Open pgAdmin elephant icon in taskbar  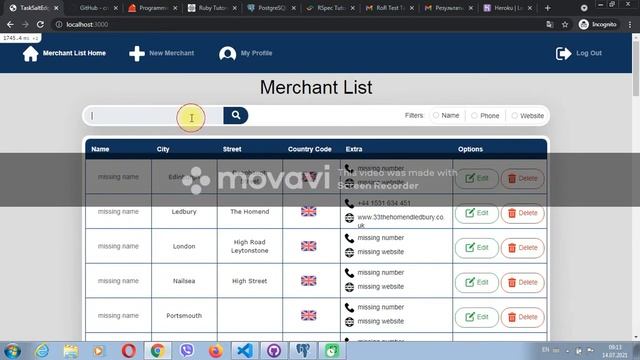coord(303,351)
